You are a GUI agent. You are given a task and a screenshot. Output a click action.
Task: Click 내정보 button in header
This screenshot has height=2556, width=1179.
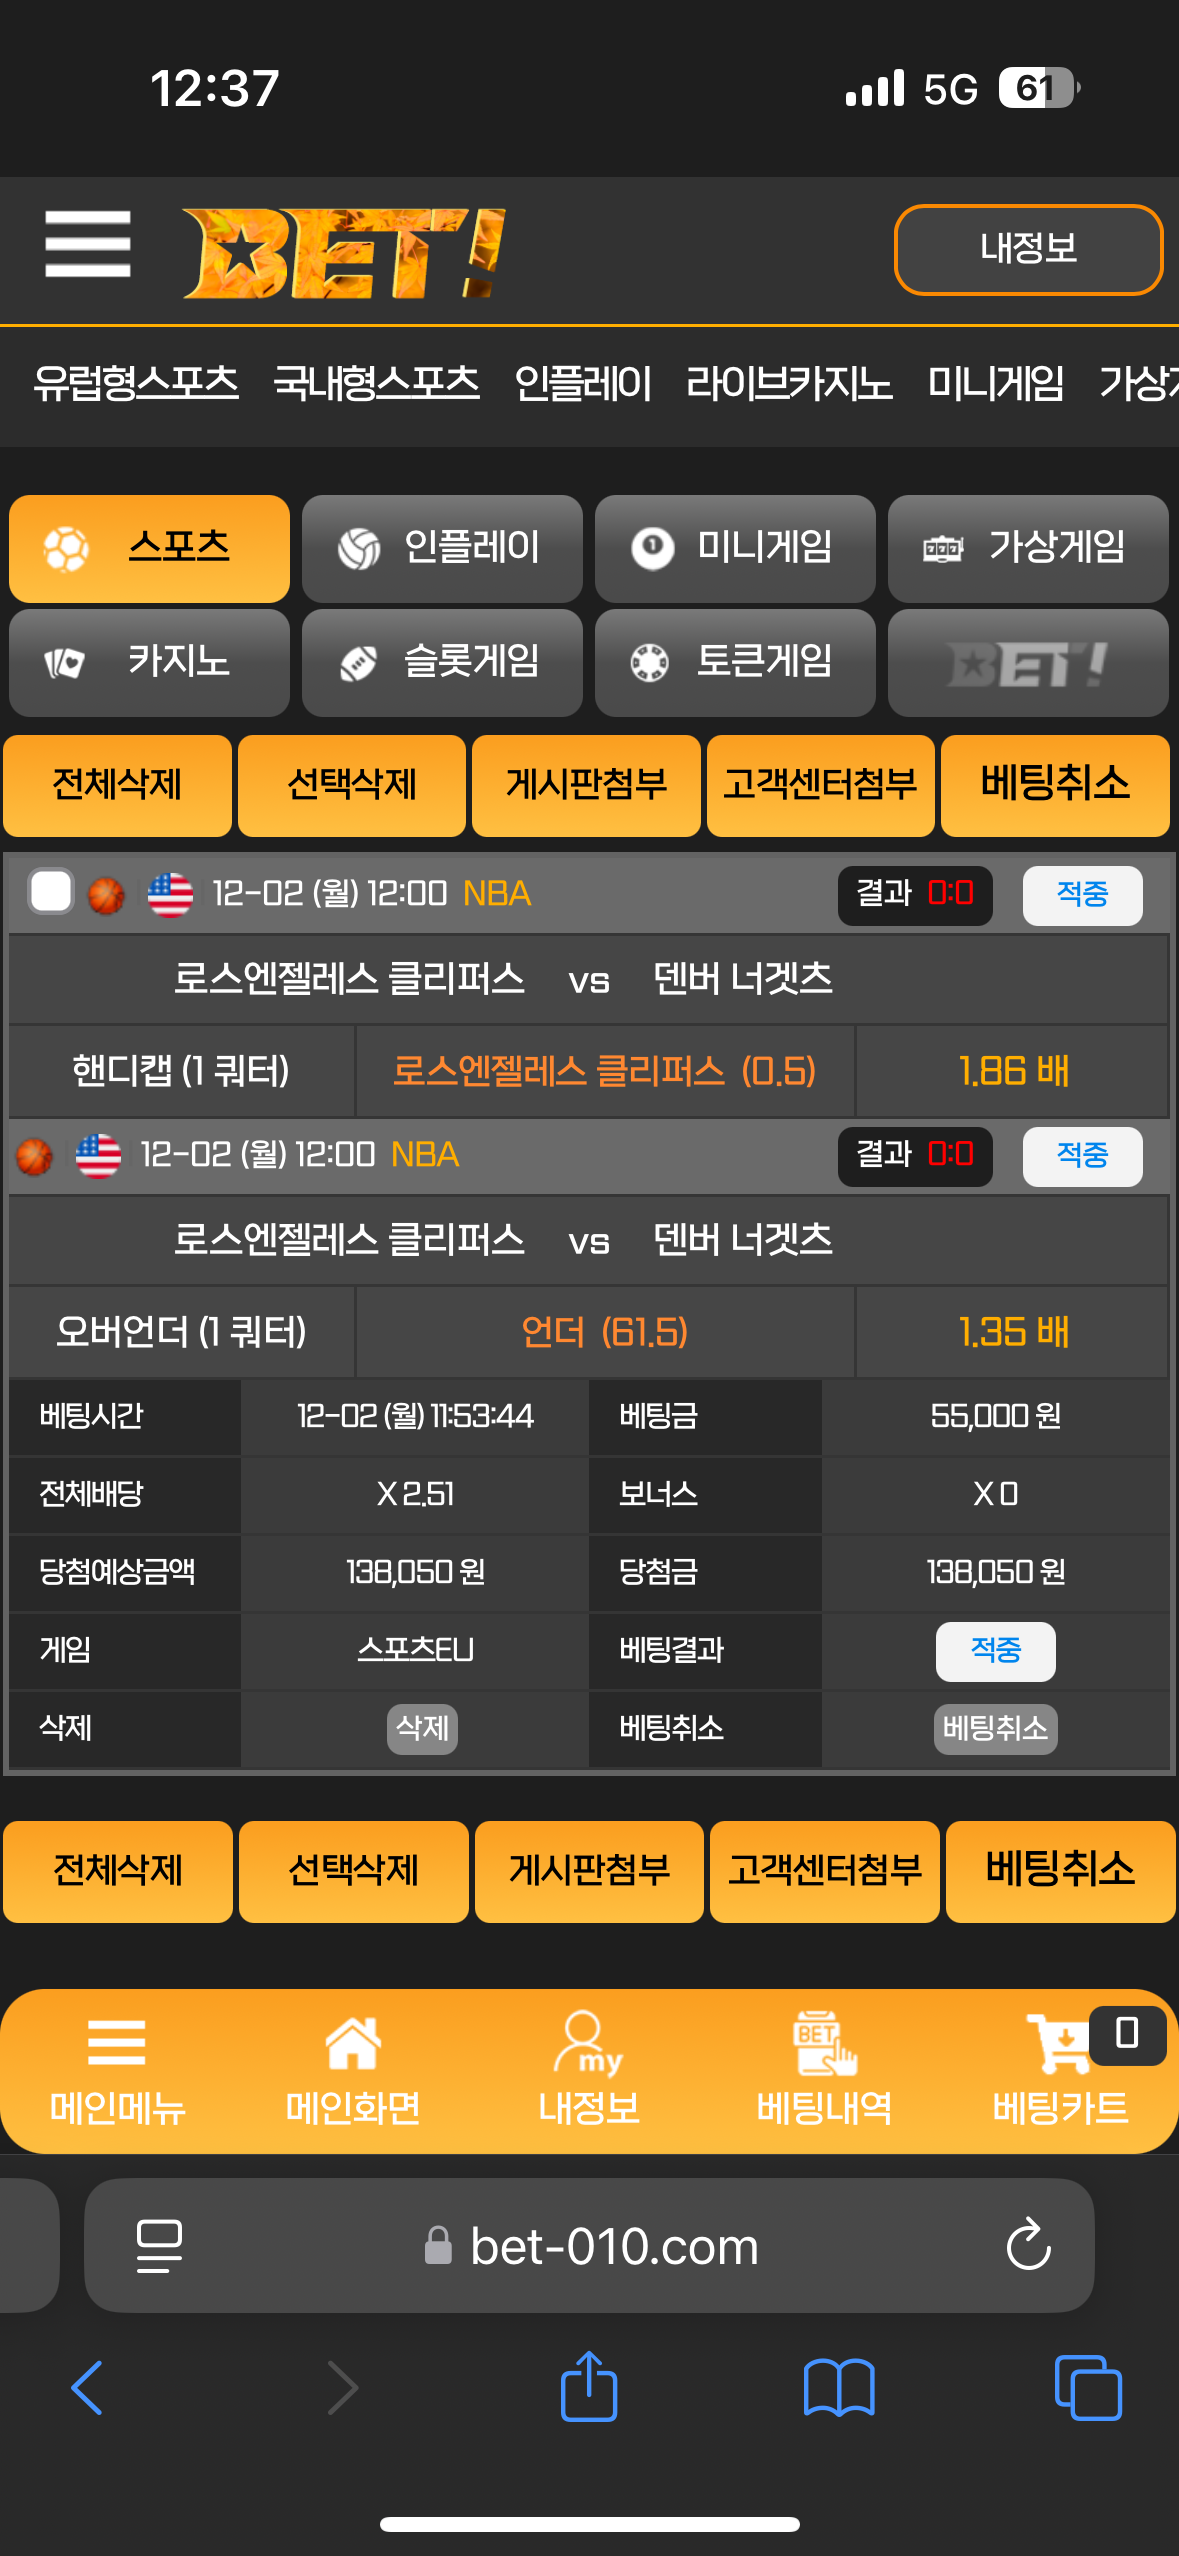(x=1028, y=249)
